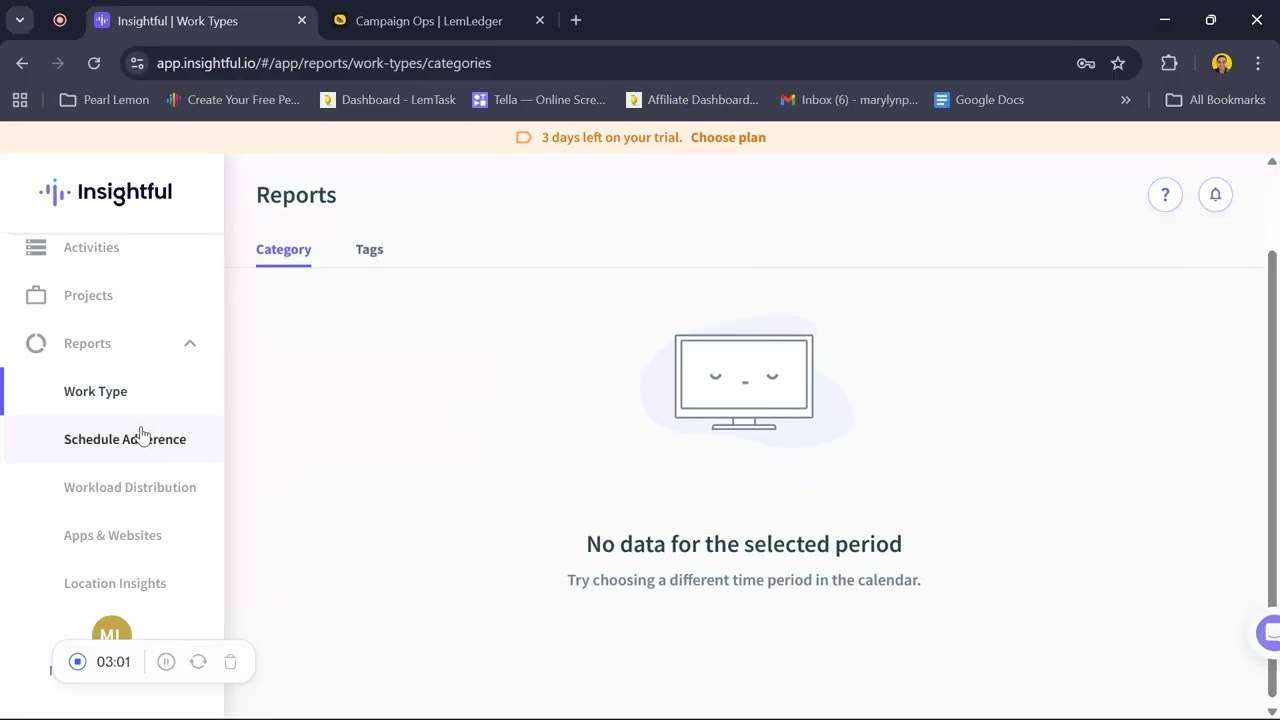Restart the recording

pyautogui.click(x=198, y=662)
